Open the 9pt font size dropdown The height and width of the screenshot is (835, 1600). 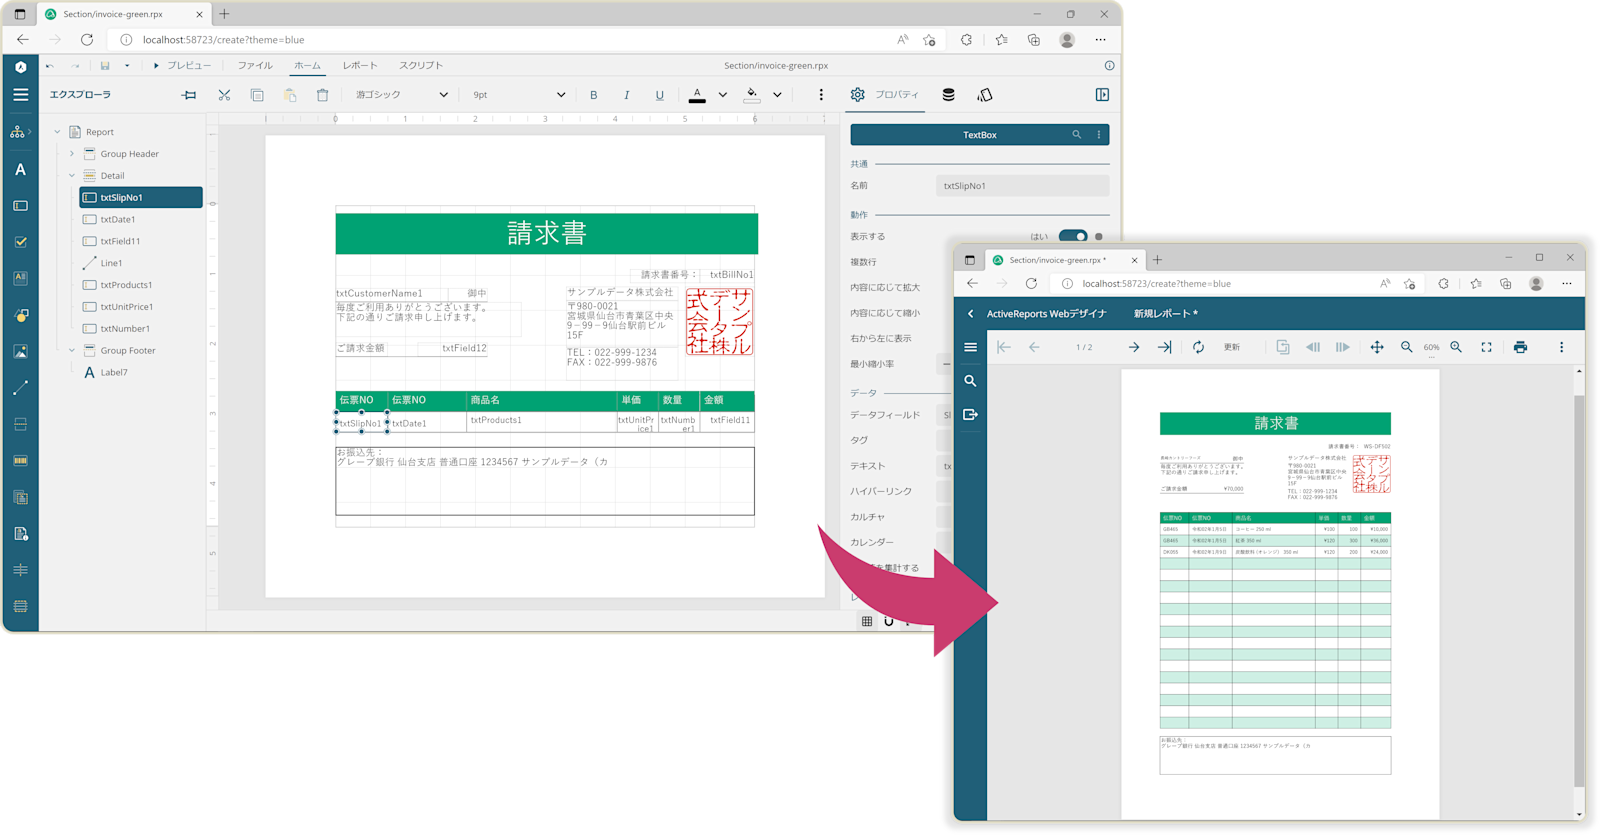[519, 95]
